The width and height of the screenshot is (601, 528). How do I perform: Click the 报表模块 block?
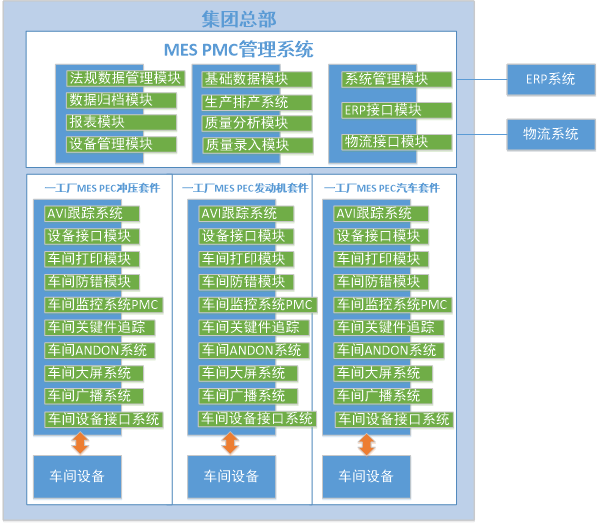point(97,122)
